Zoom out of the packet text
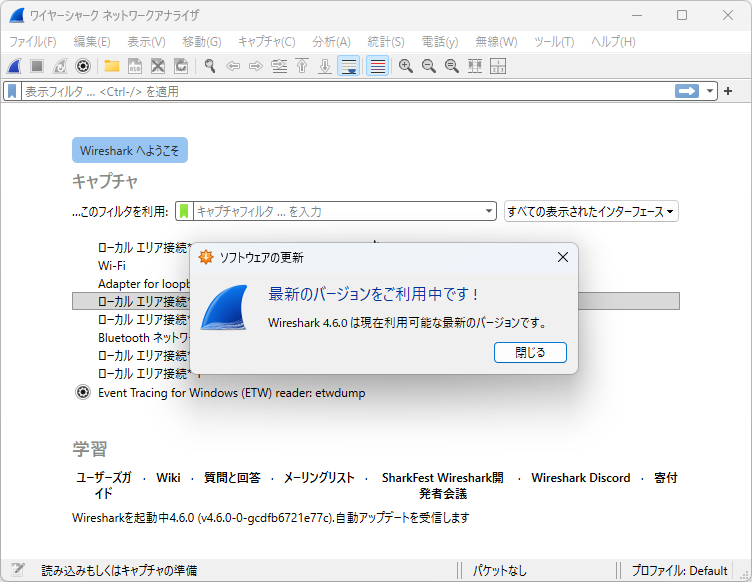The width and height of the screenshot is (752, 582). tap(429, 66)
